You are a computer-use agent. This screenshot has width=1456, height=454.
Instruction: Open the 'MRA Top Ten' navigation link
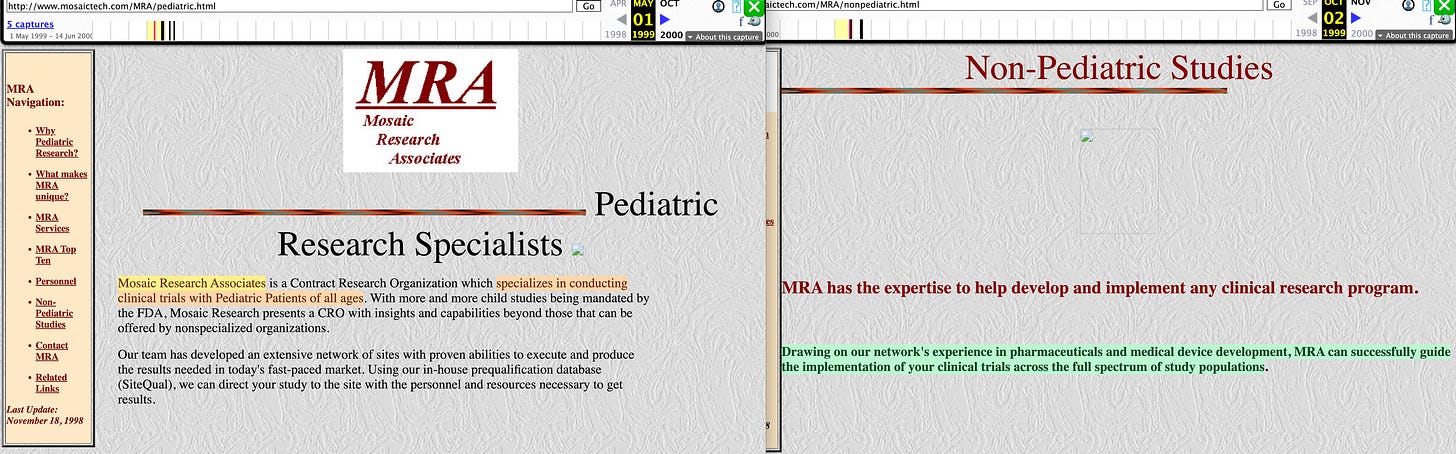click(x=55, y=254)
